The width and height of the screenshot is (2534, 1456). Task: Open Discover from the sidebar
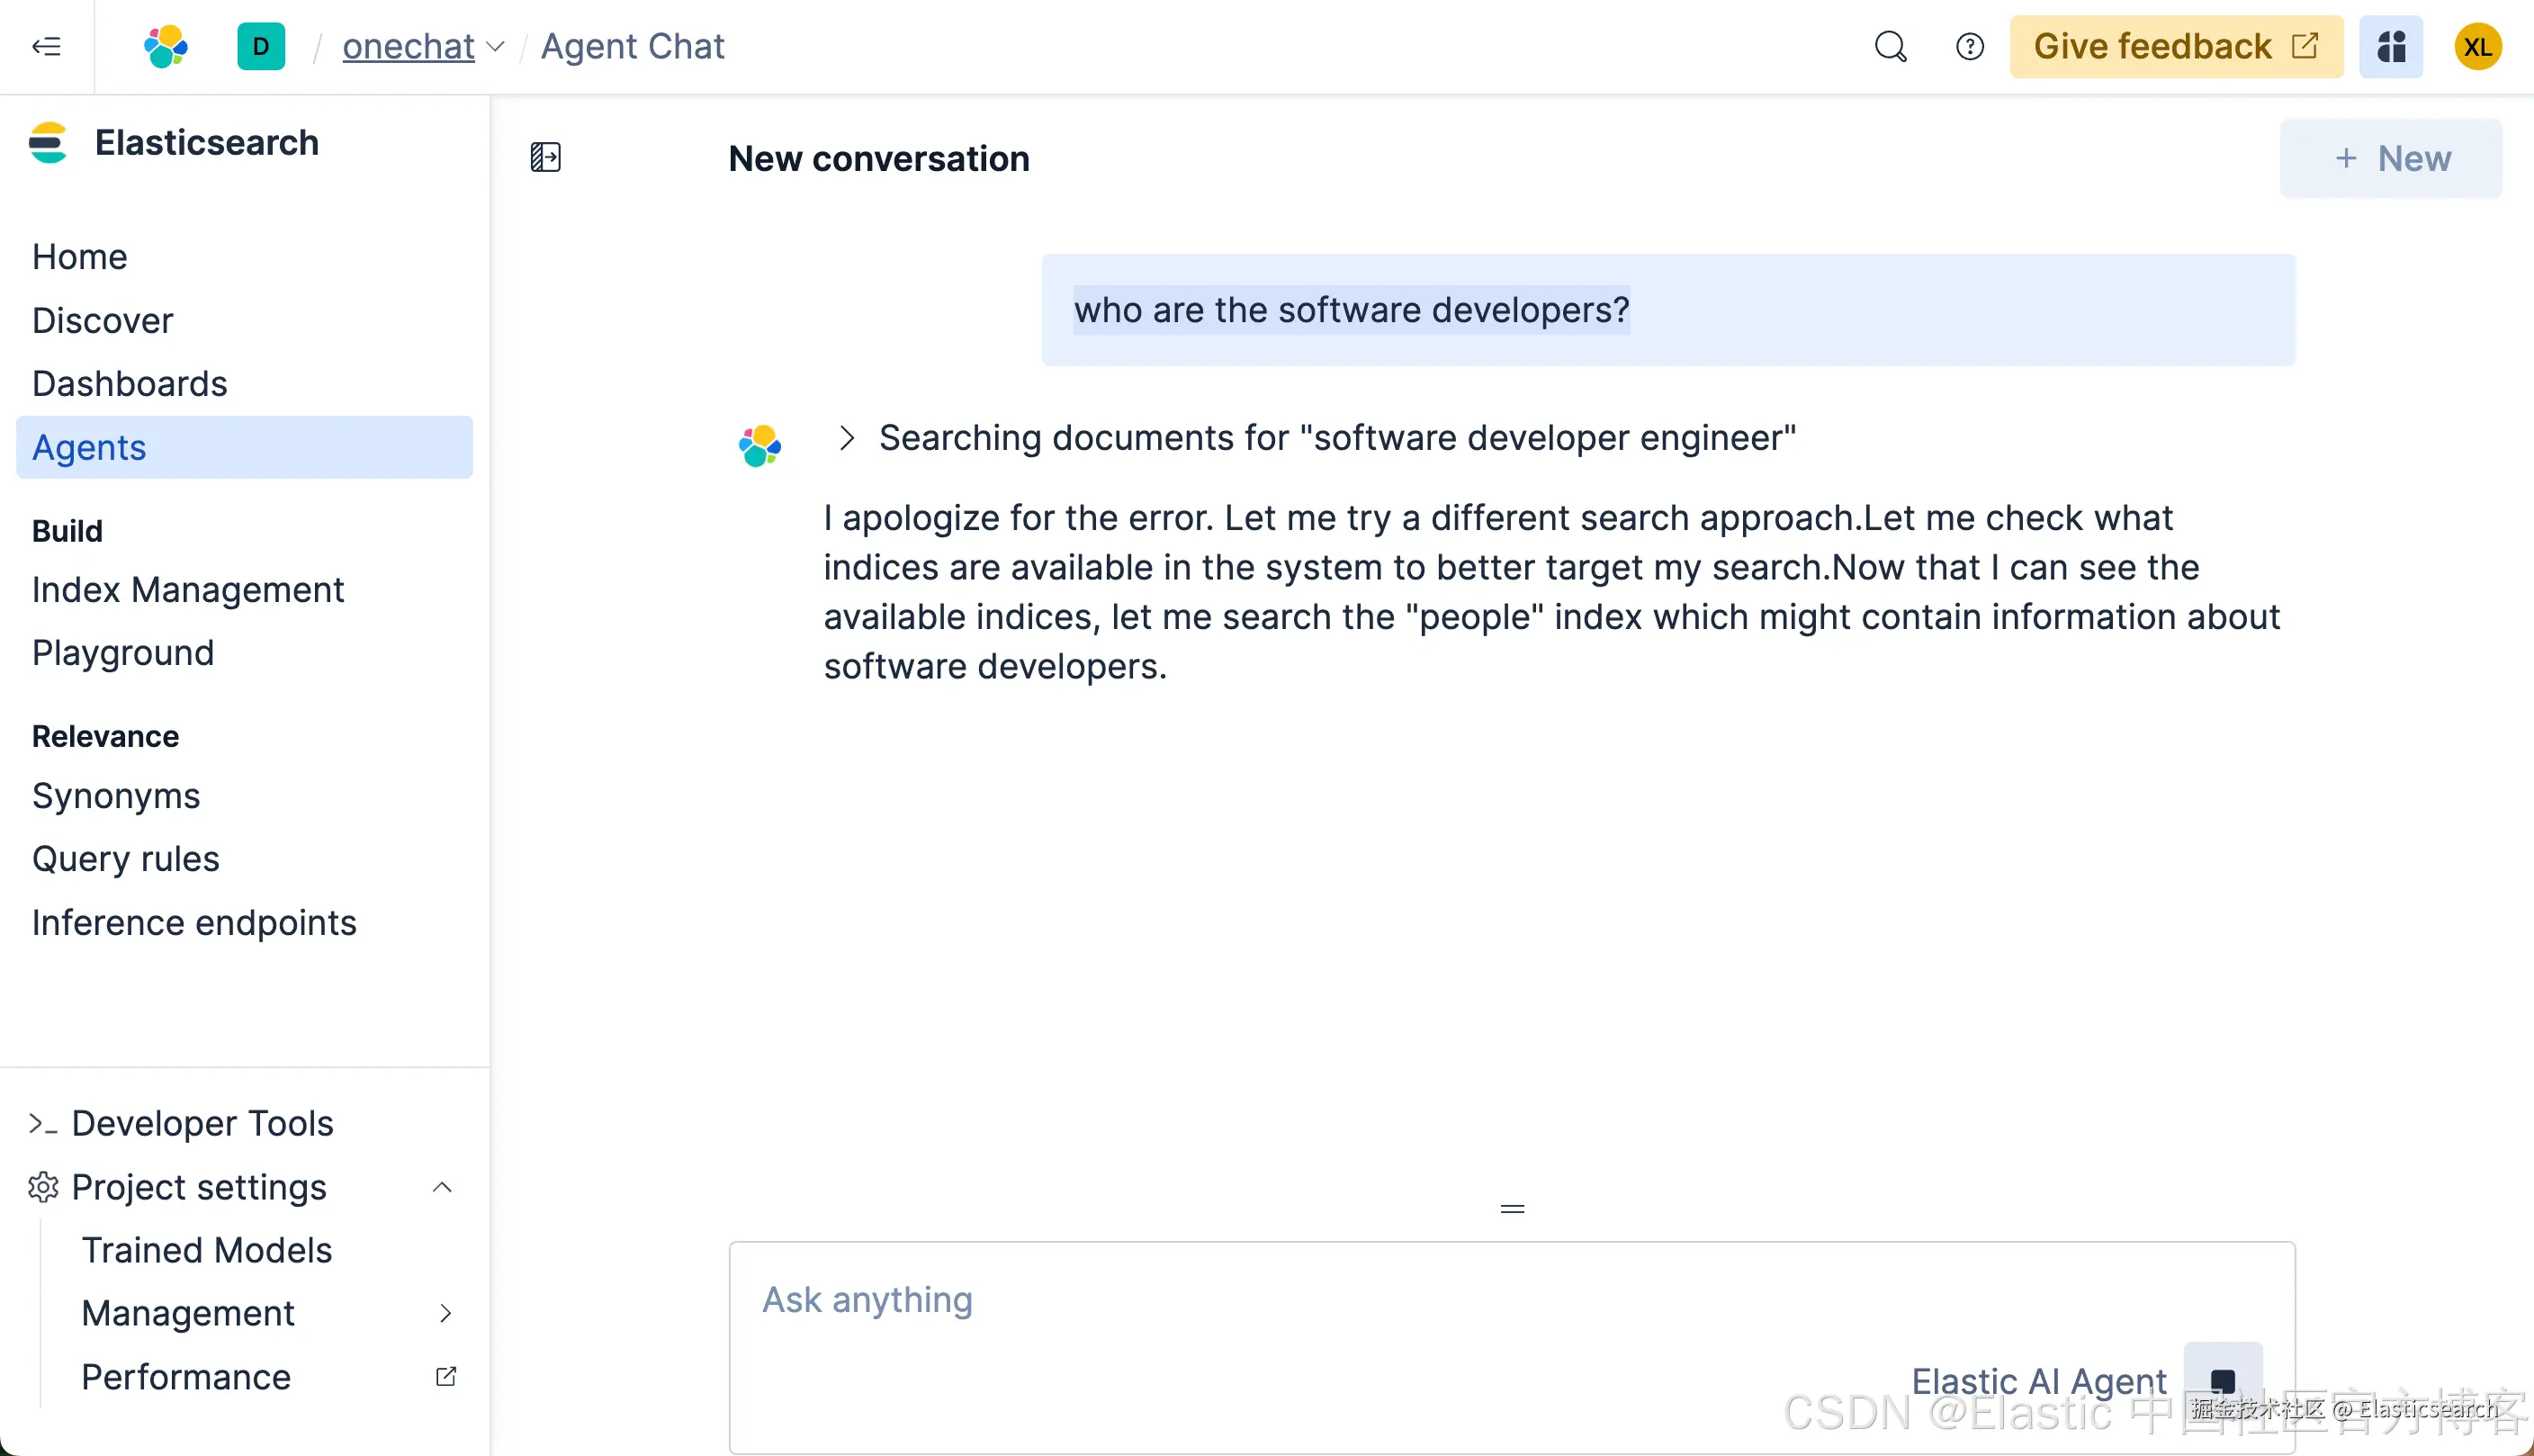point(102,320)
